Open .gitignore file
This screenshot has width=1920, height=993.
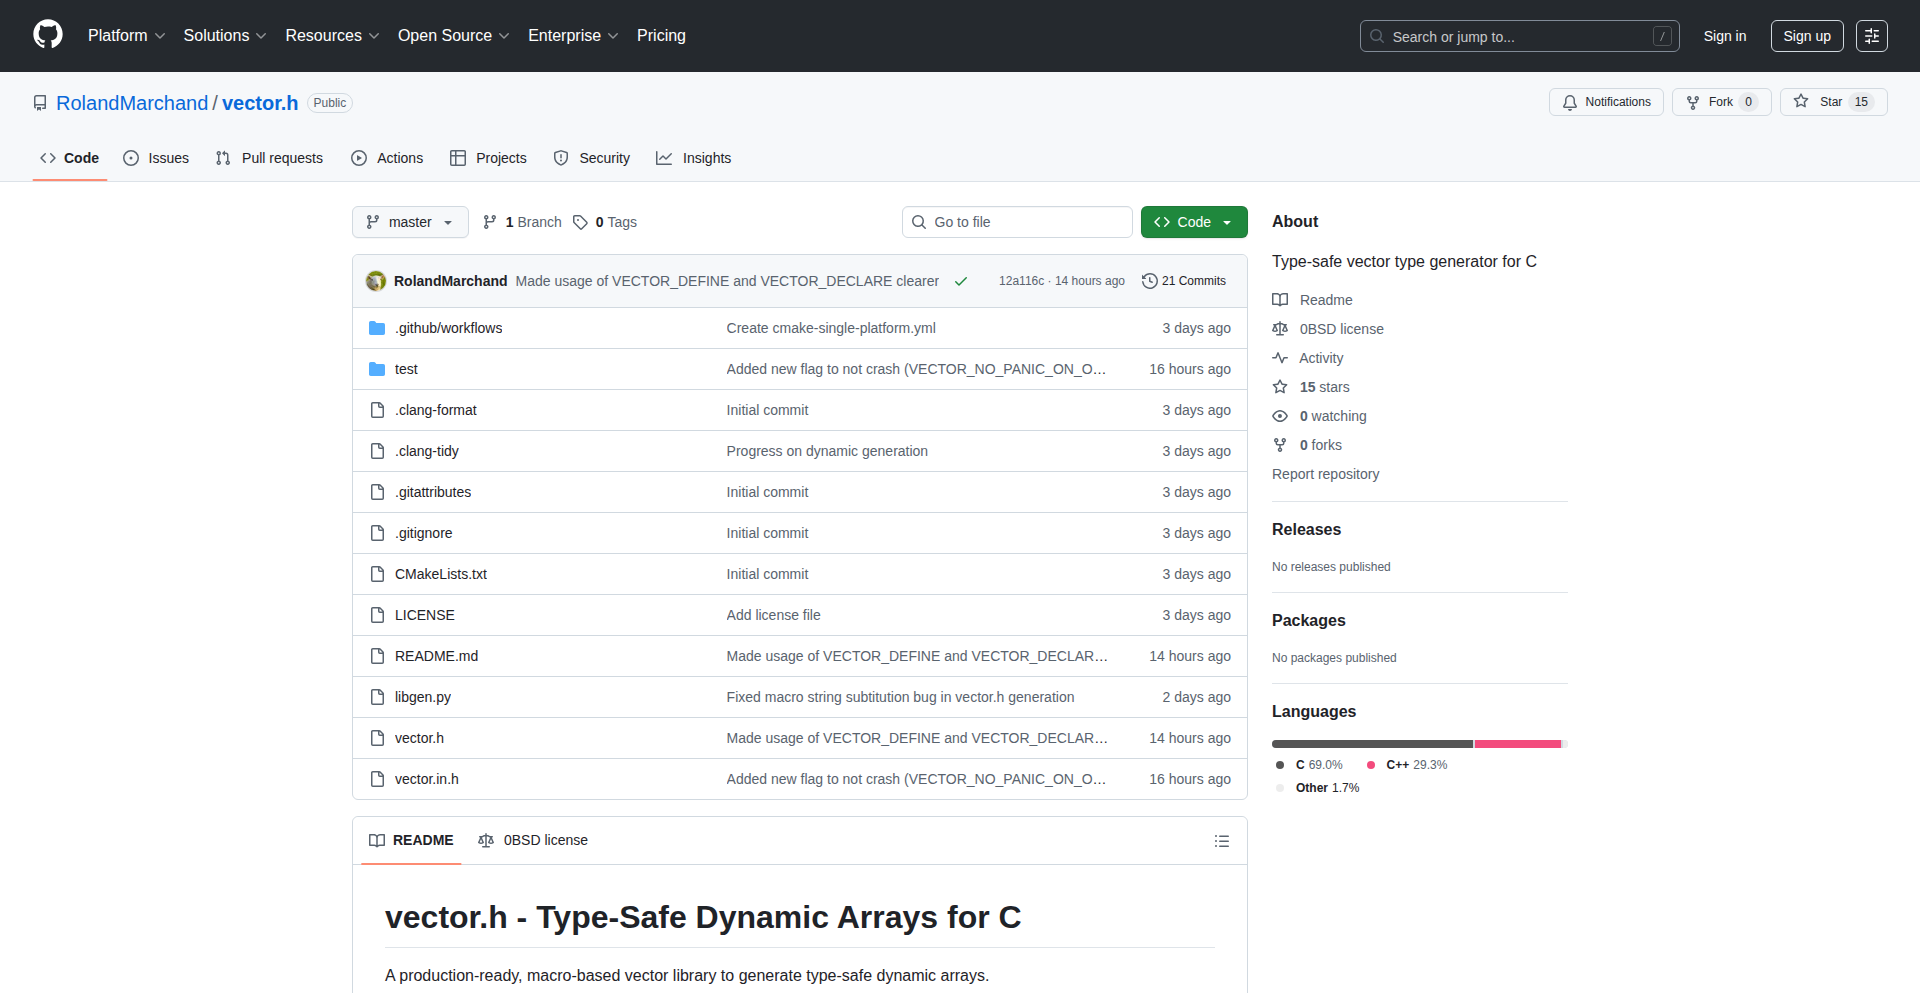[x=424, y=533]
